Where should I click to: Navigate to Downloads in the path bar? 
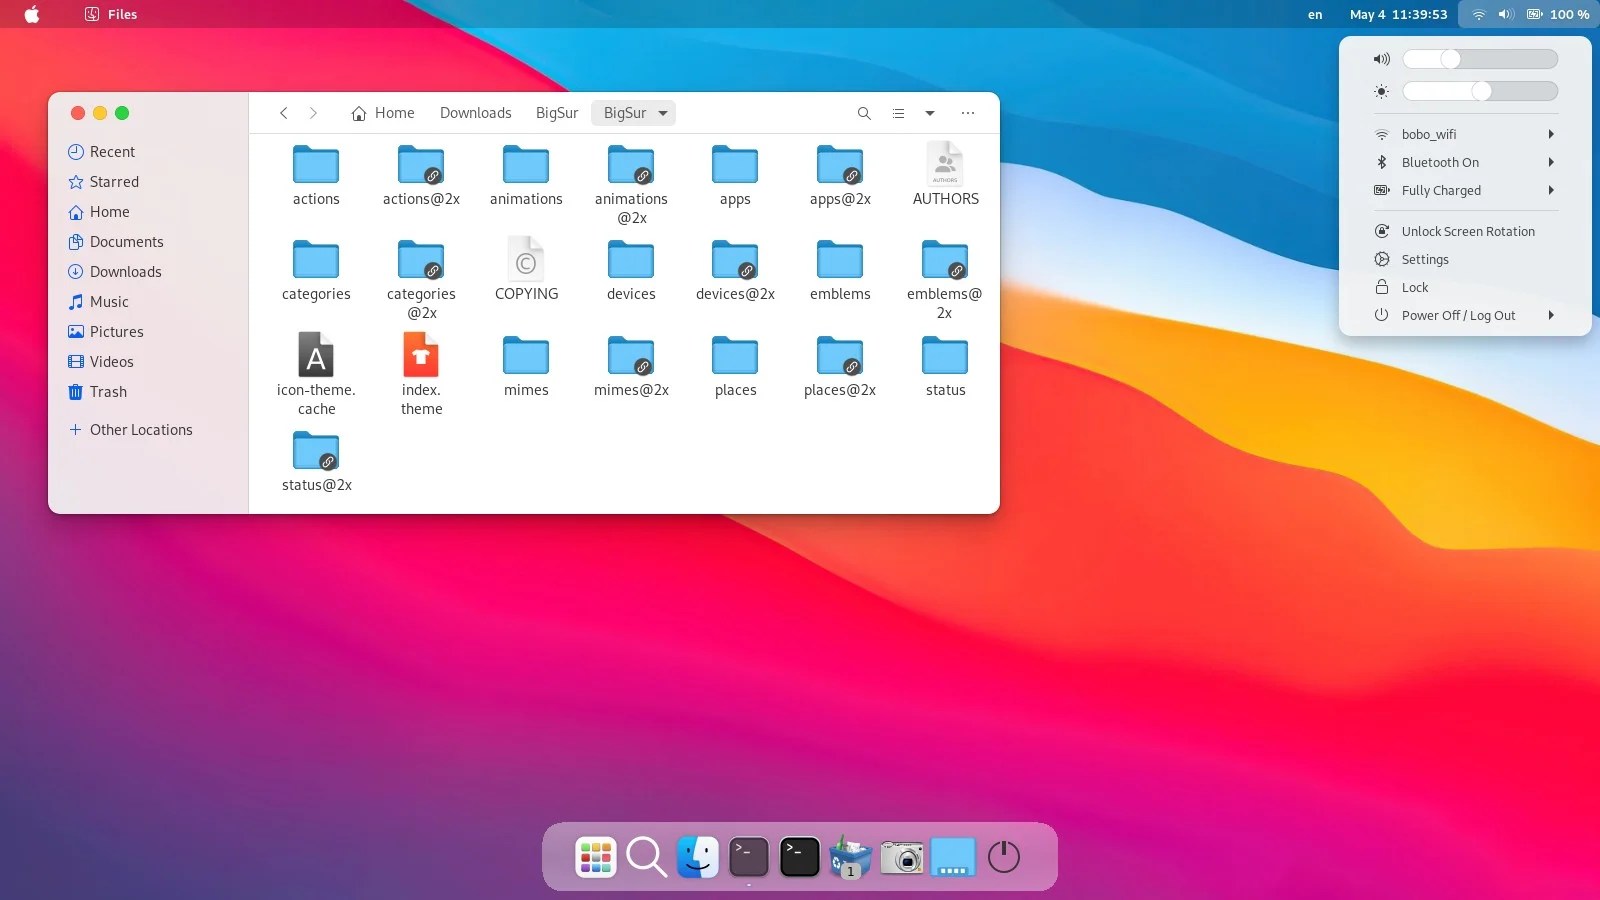476,113
